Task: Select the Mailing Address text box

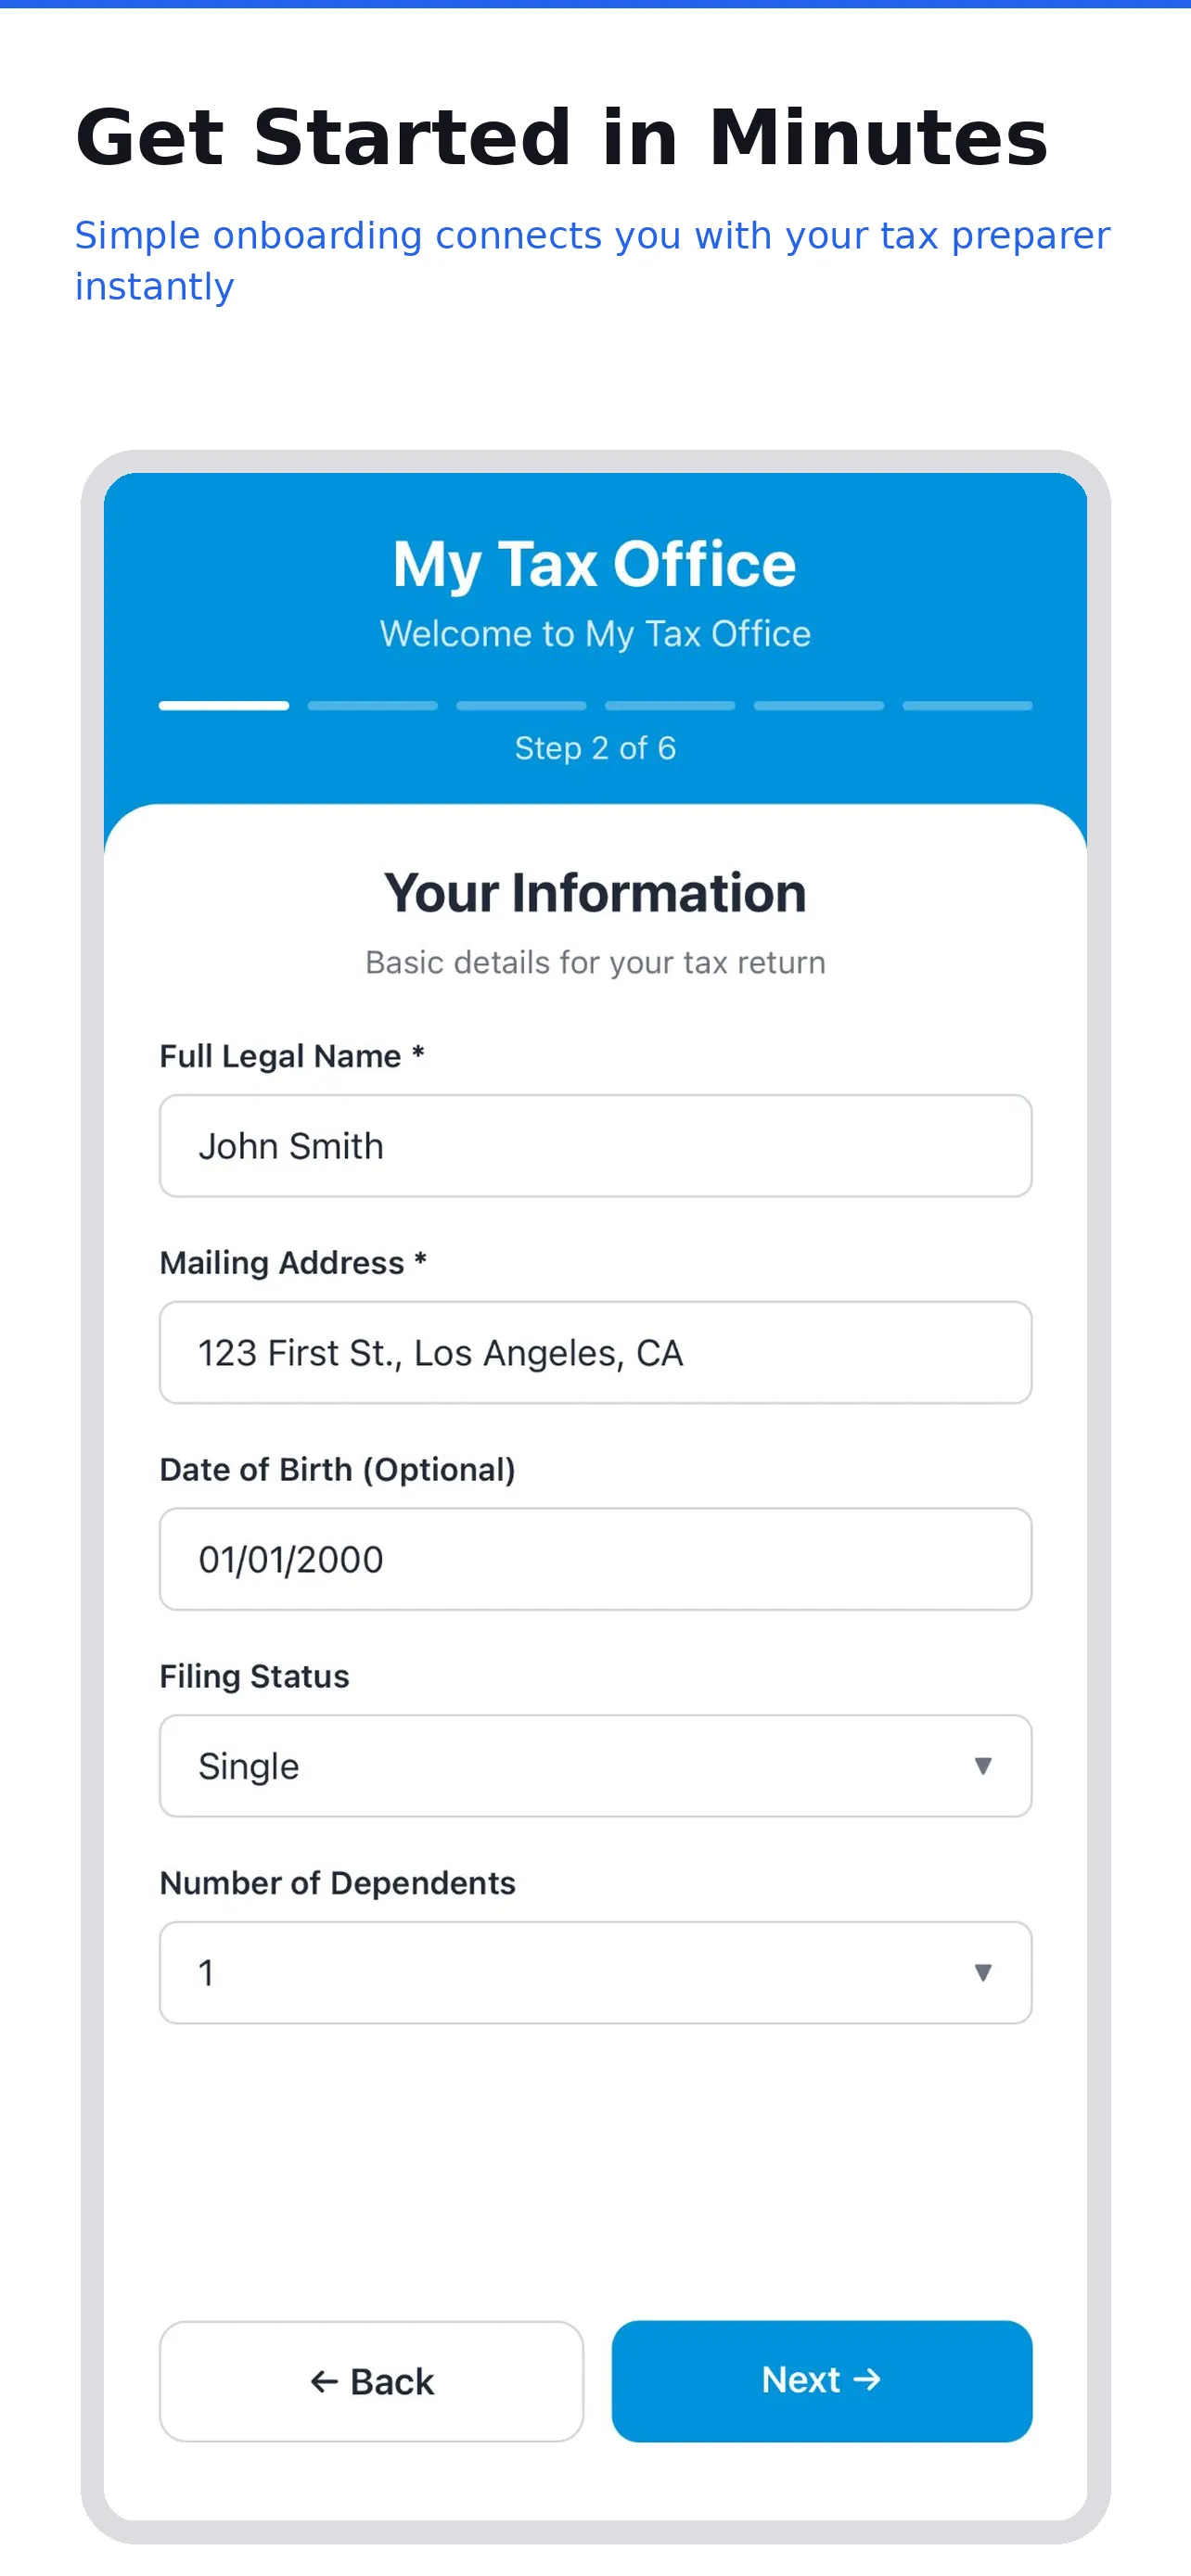Action: click(x=595, y=1352)
